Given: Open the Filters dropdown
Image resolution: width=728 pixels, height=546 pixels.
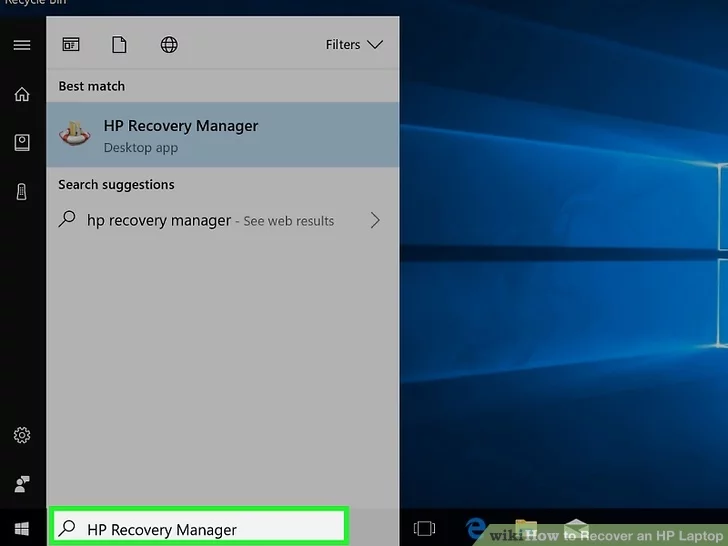Looking at the screenshot, I should coord(354,45).
